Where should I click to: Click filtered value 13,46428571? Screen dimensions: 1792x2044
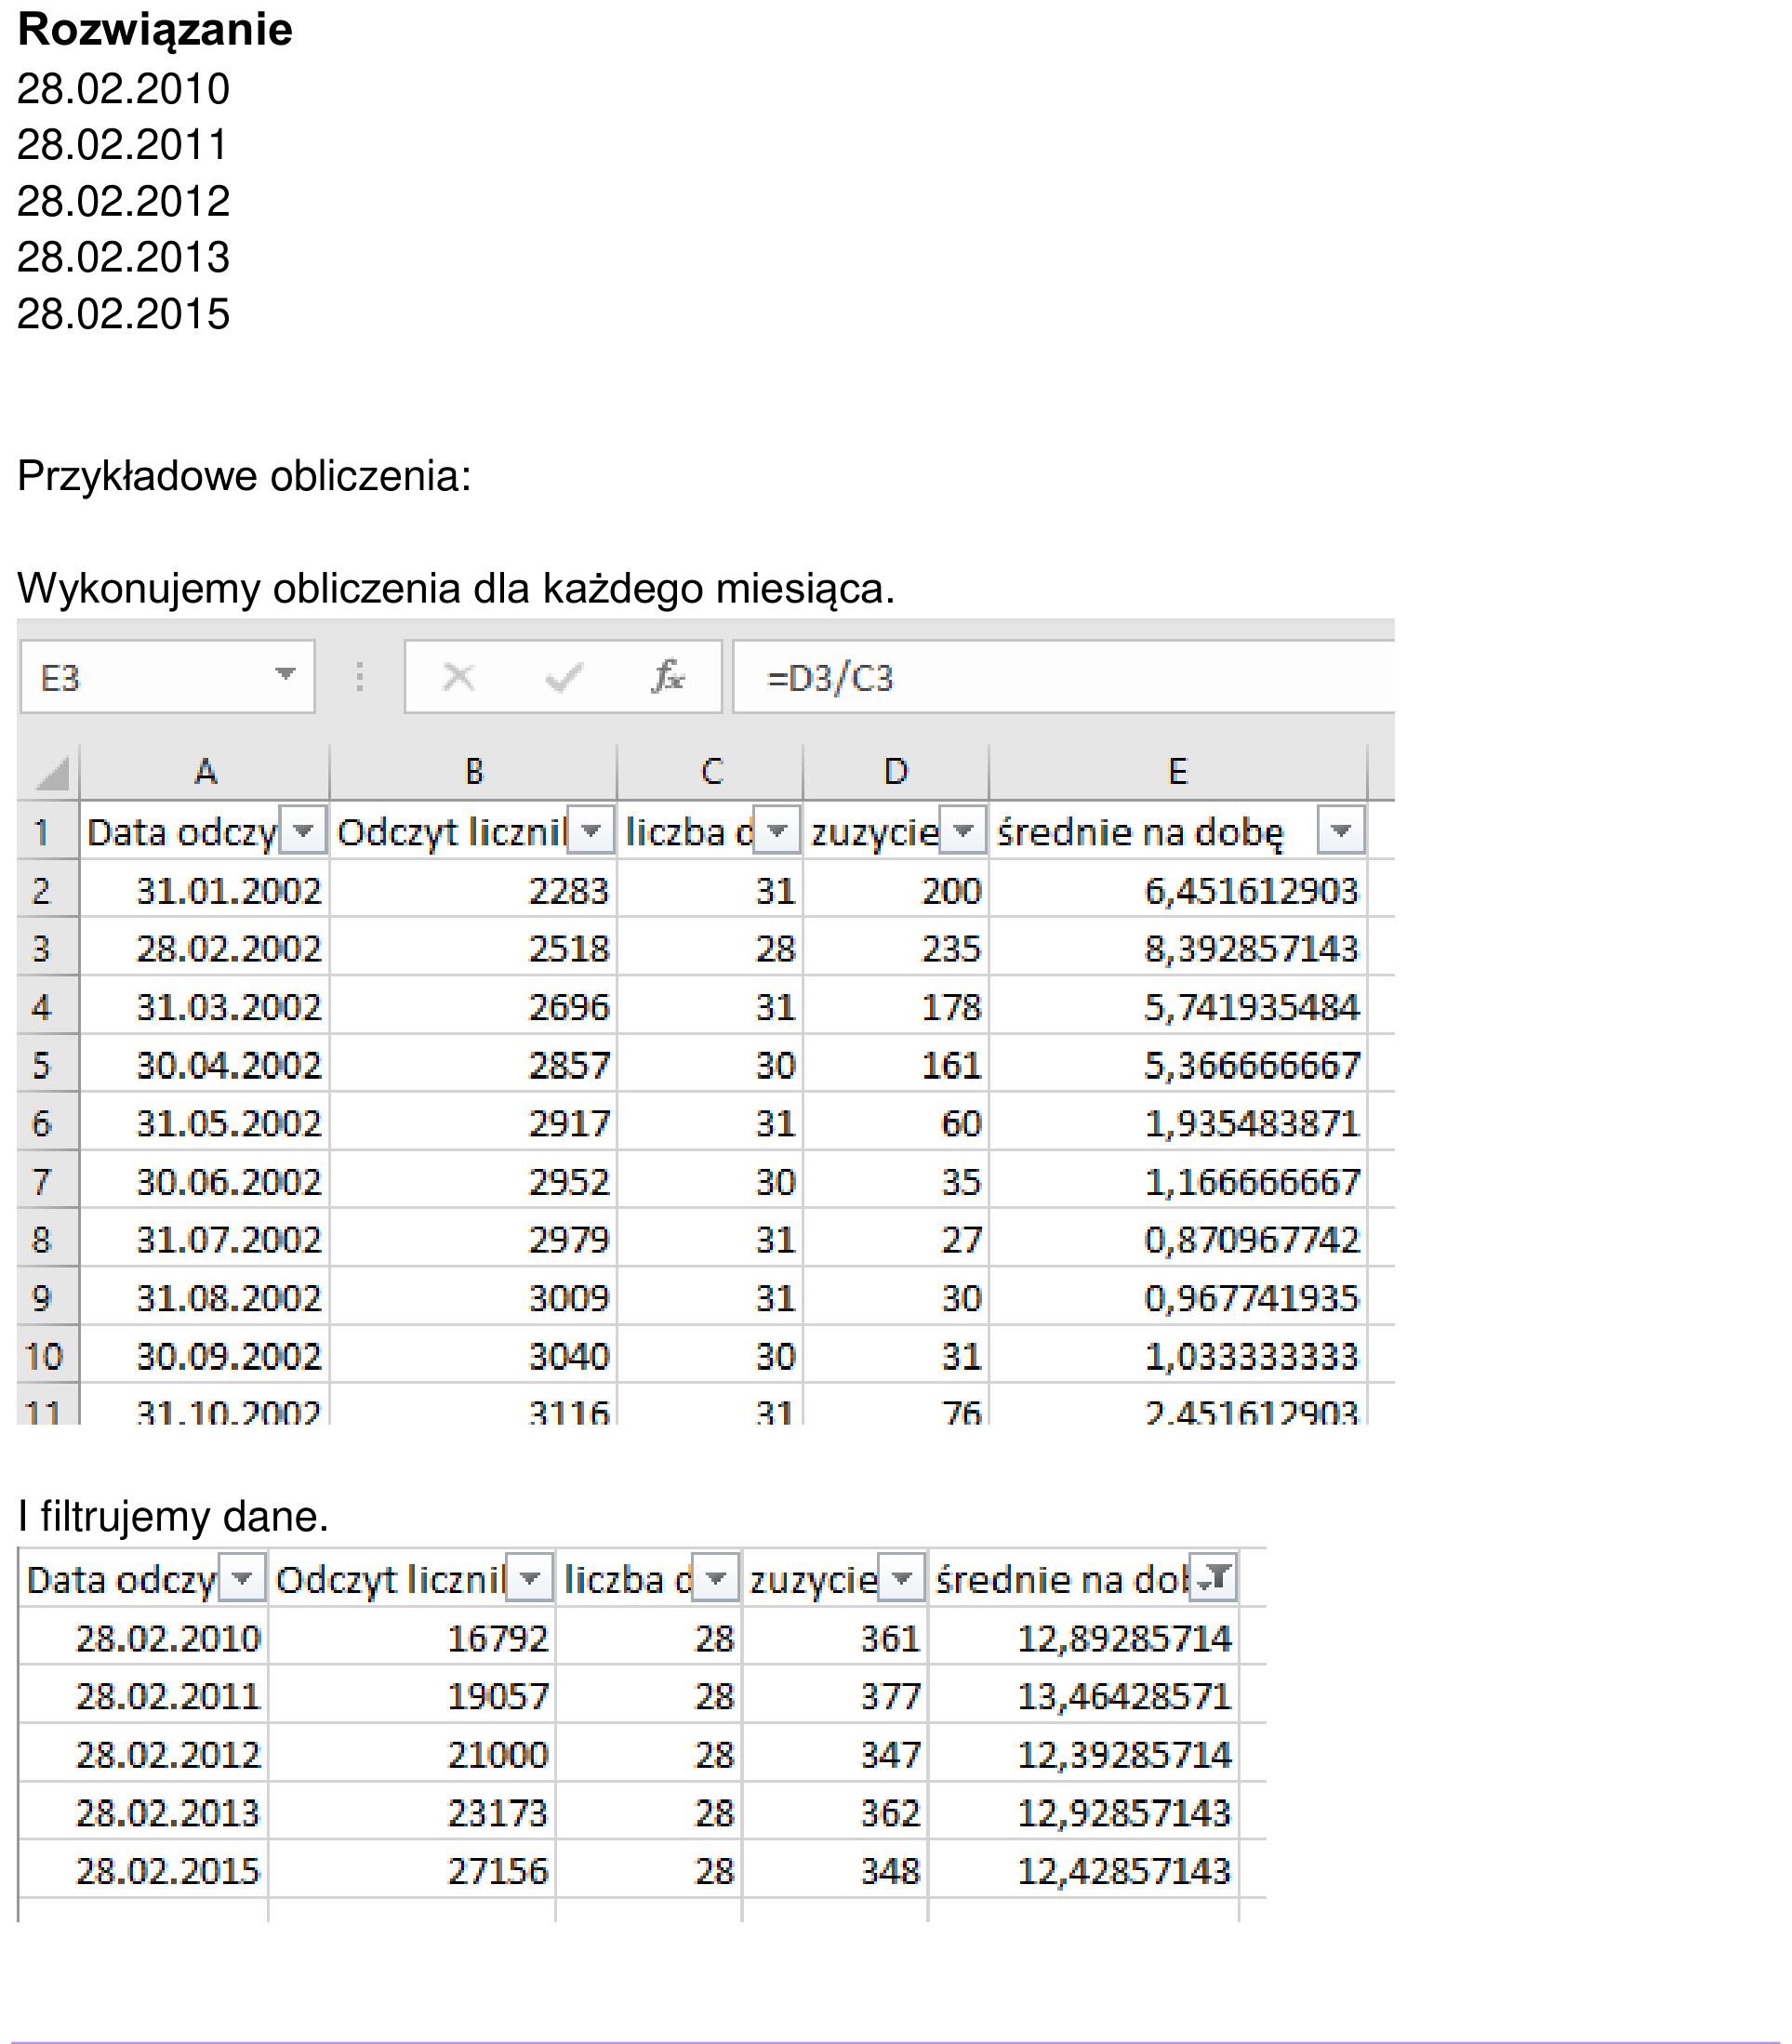coord(1084,1696)
